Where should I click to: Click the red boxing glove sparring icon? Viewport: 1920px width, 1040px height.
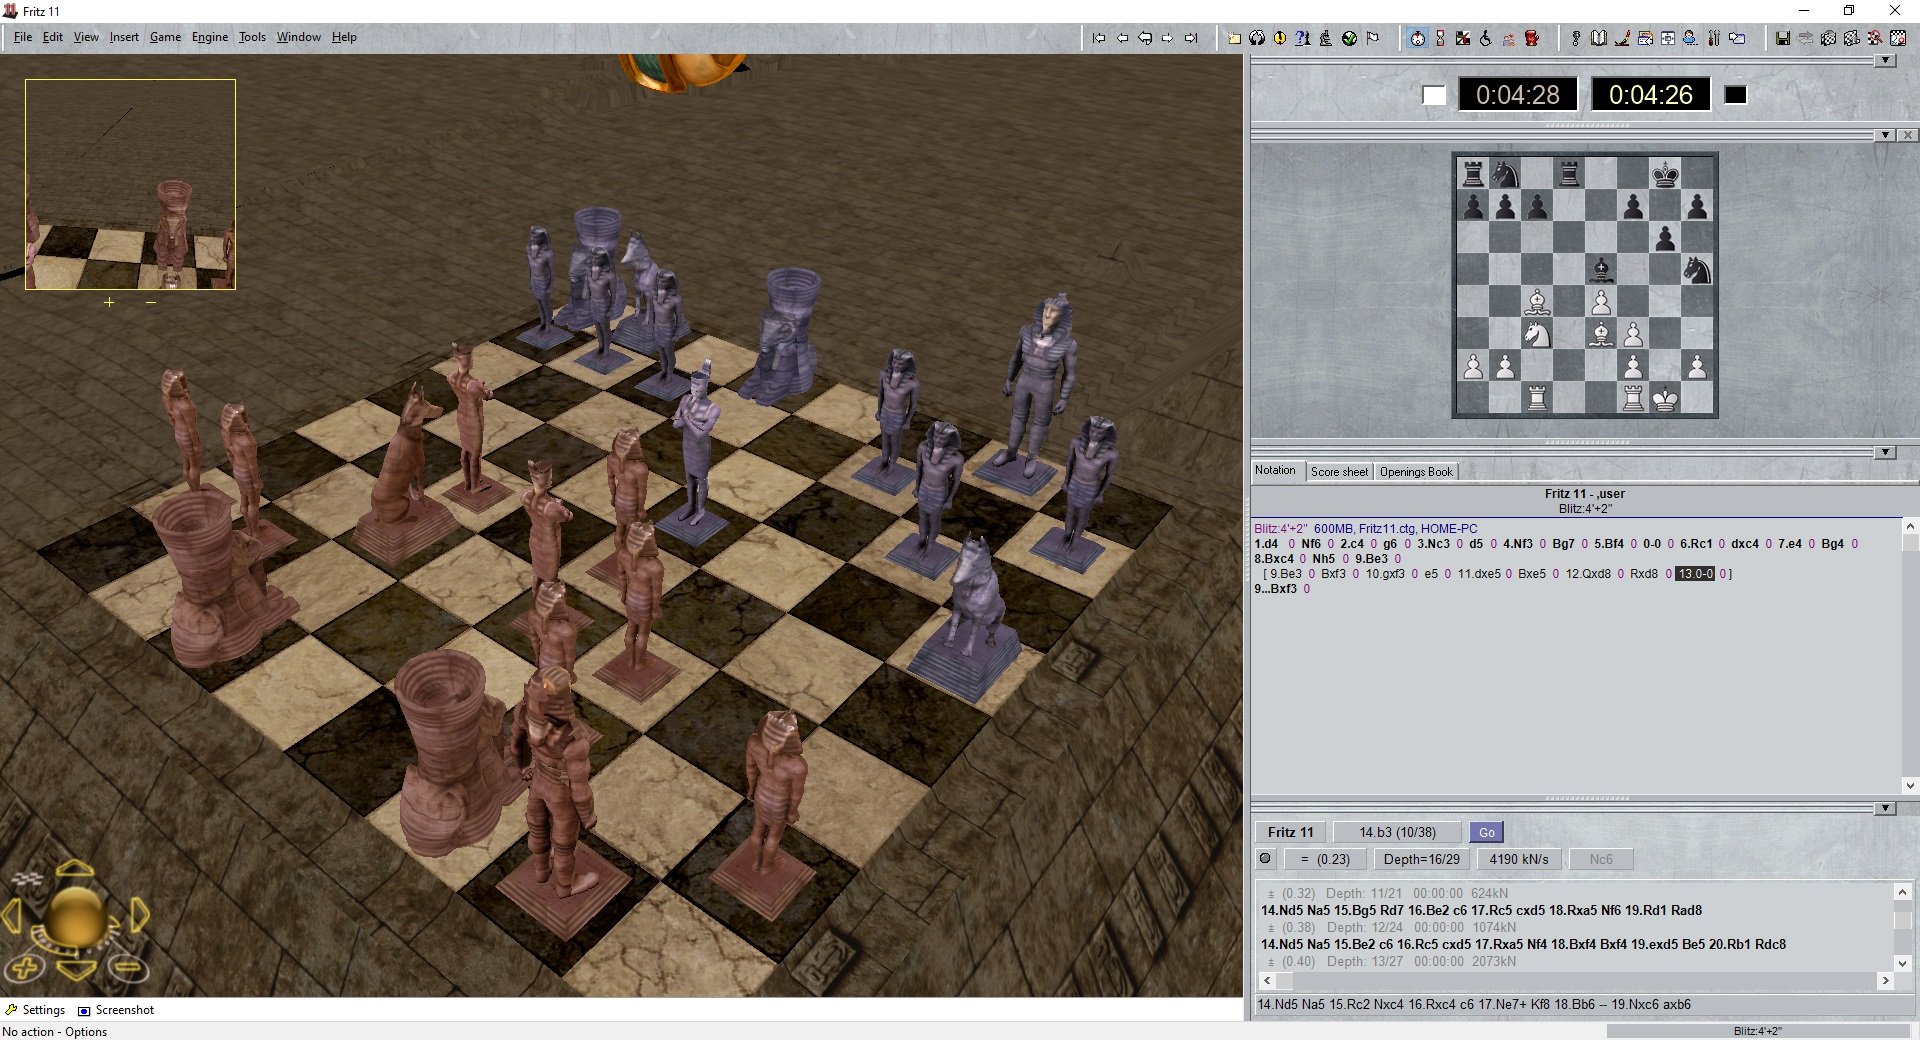pyautogui.click(x=1531, y=38)
